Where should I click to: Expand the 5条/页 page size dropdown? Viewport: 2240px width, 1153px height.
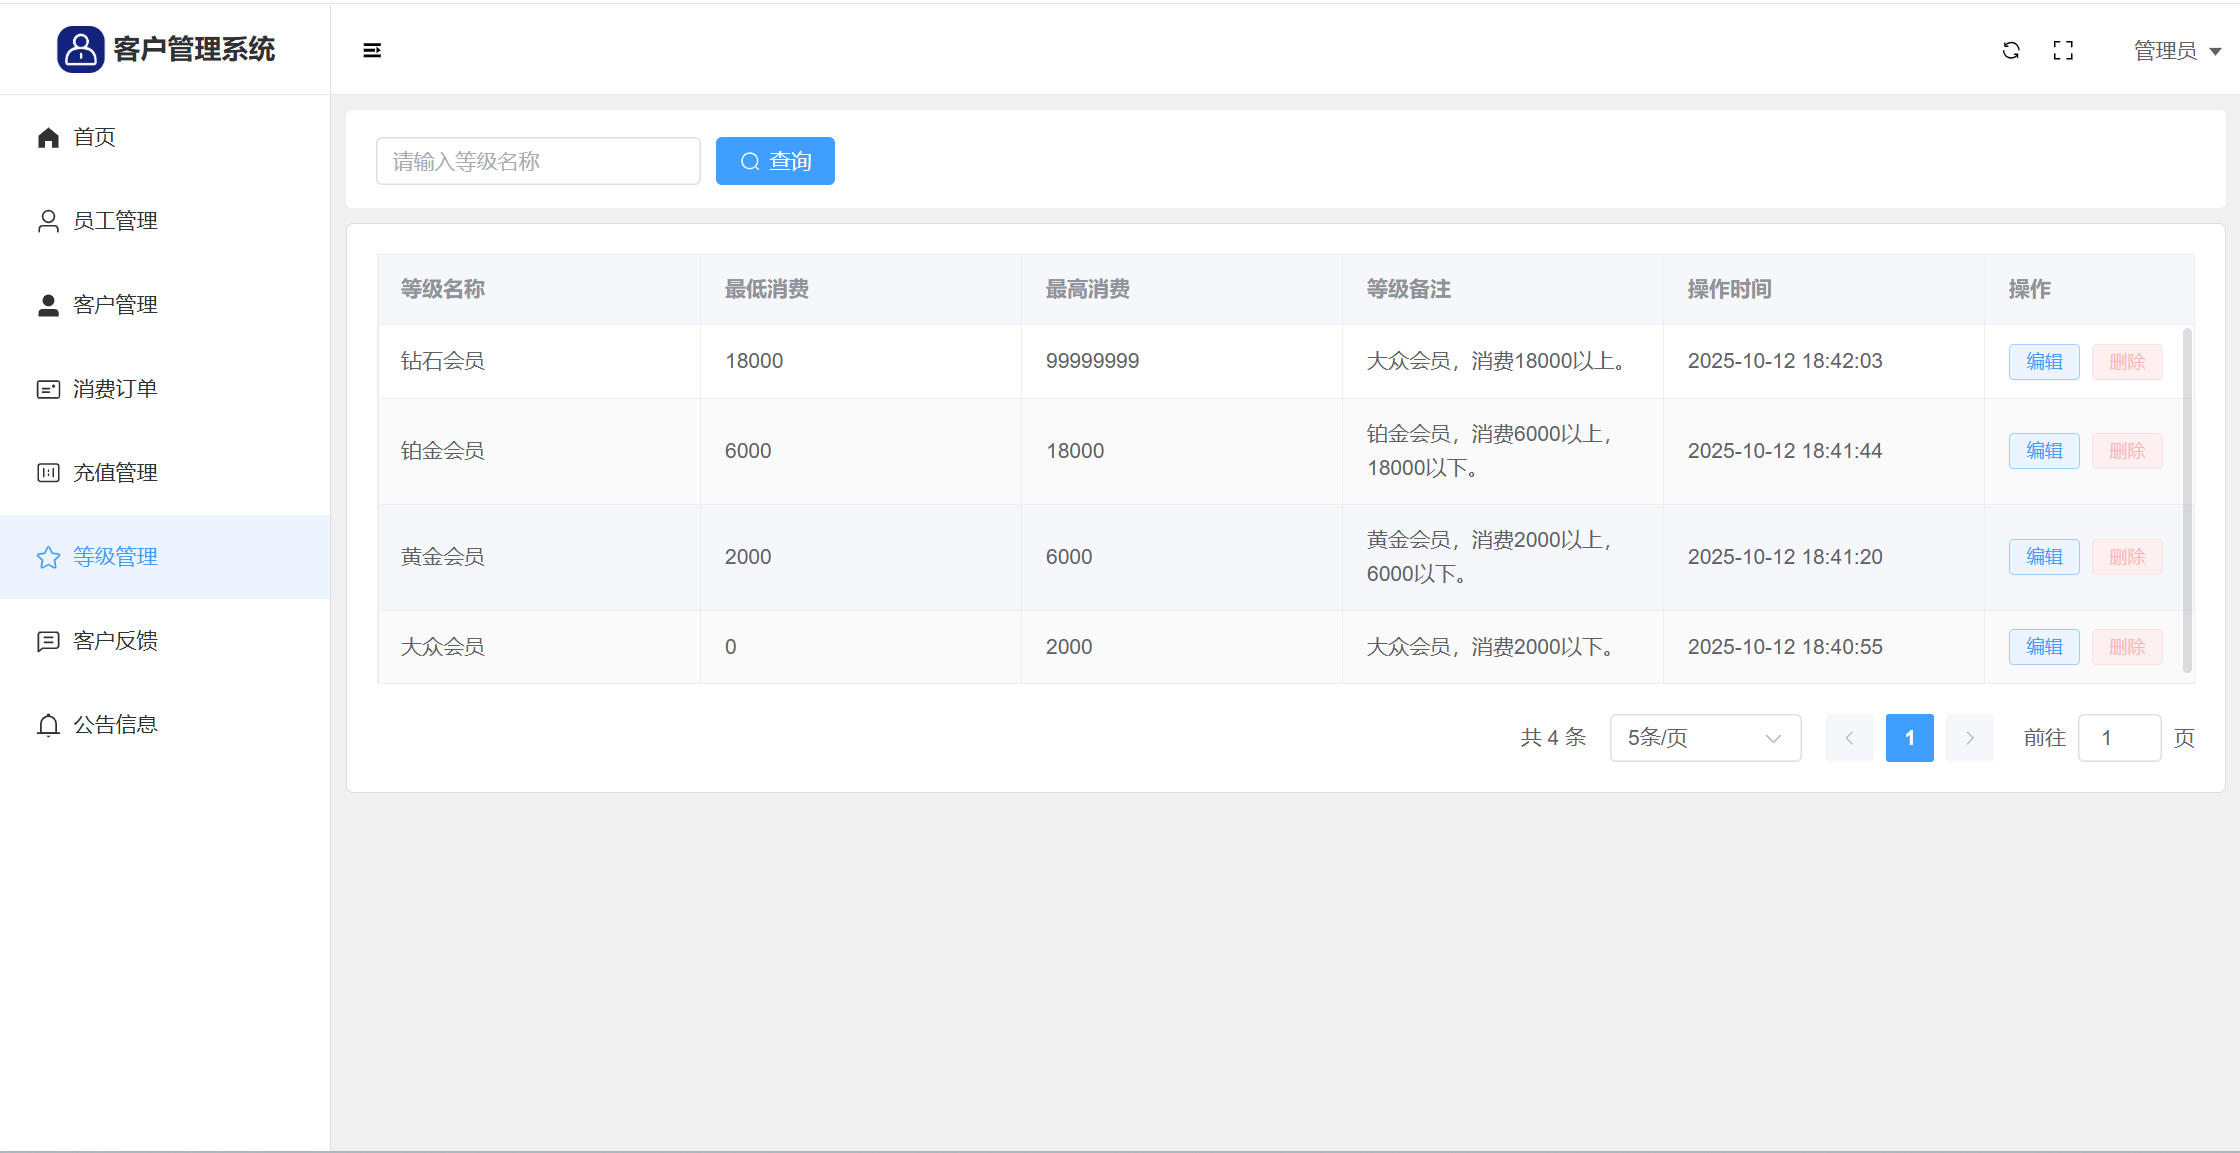pyautogui.click(x=1705, y=738)
